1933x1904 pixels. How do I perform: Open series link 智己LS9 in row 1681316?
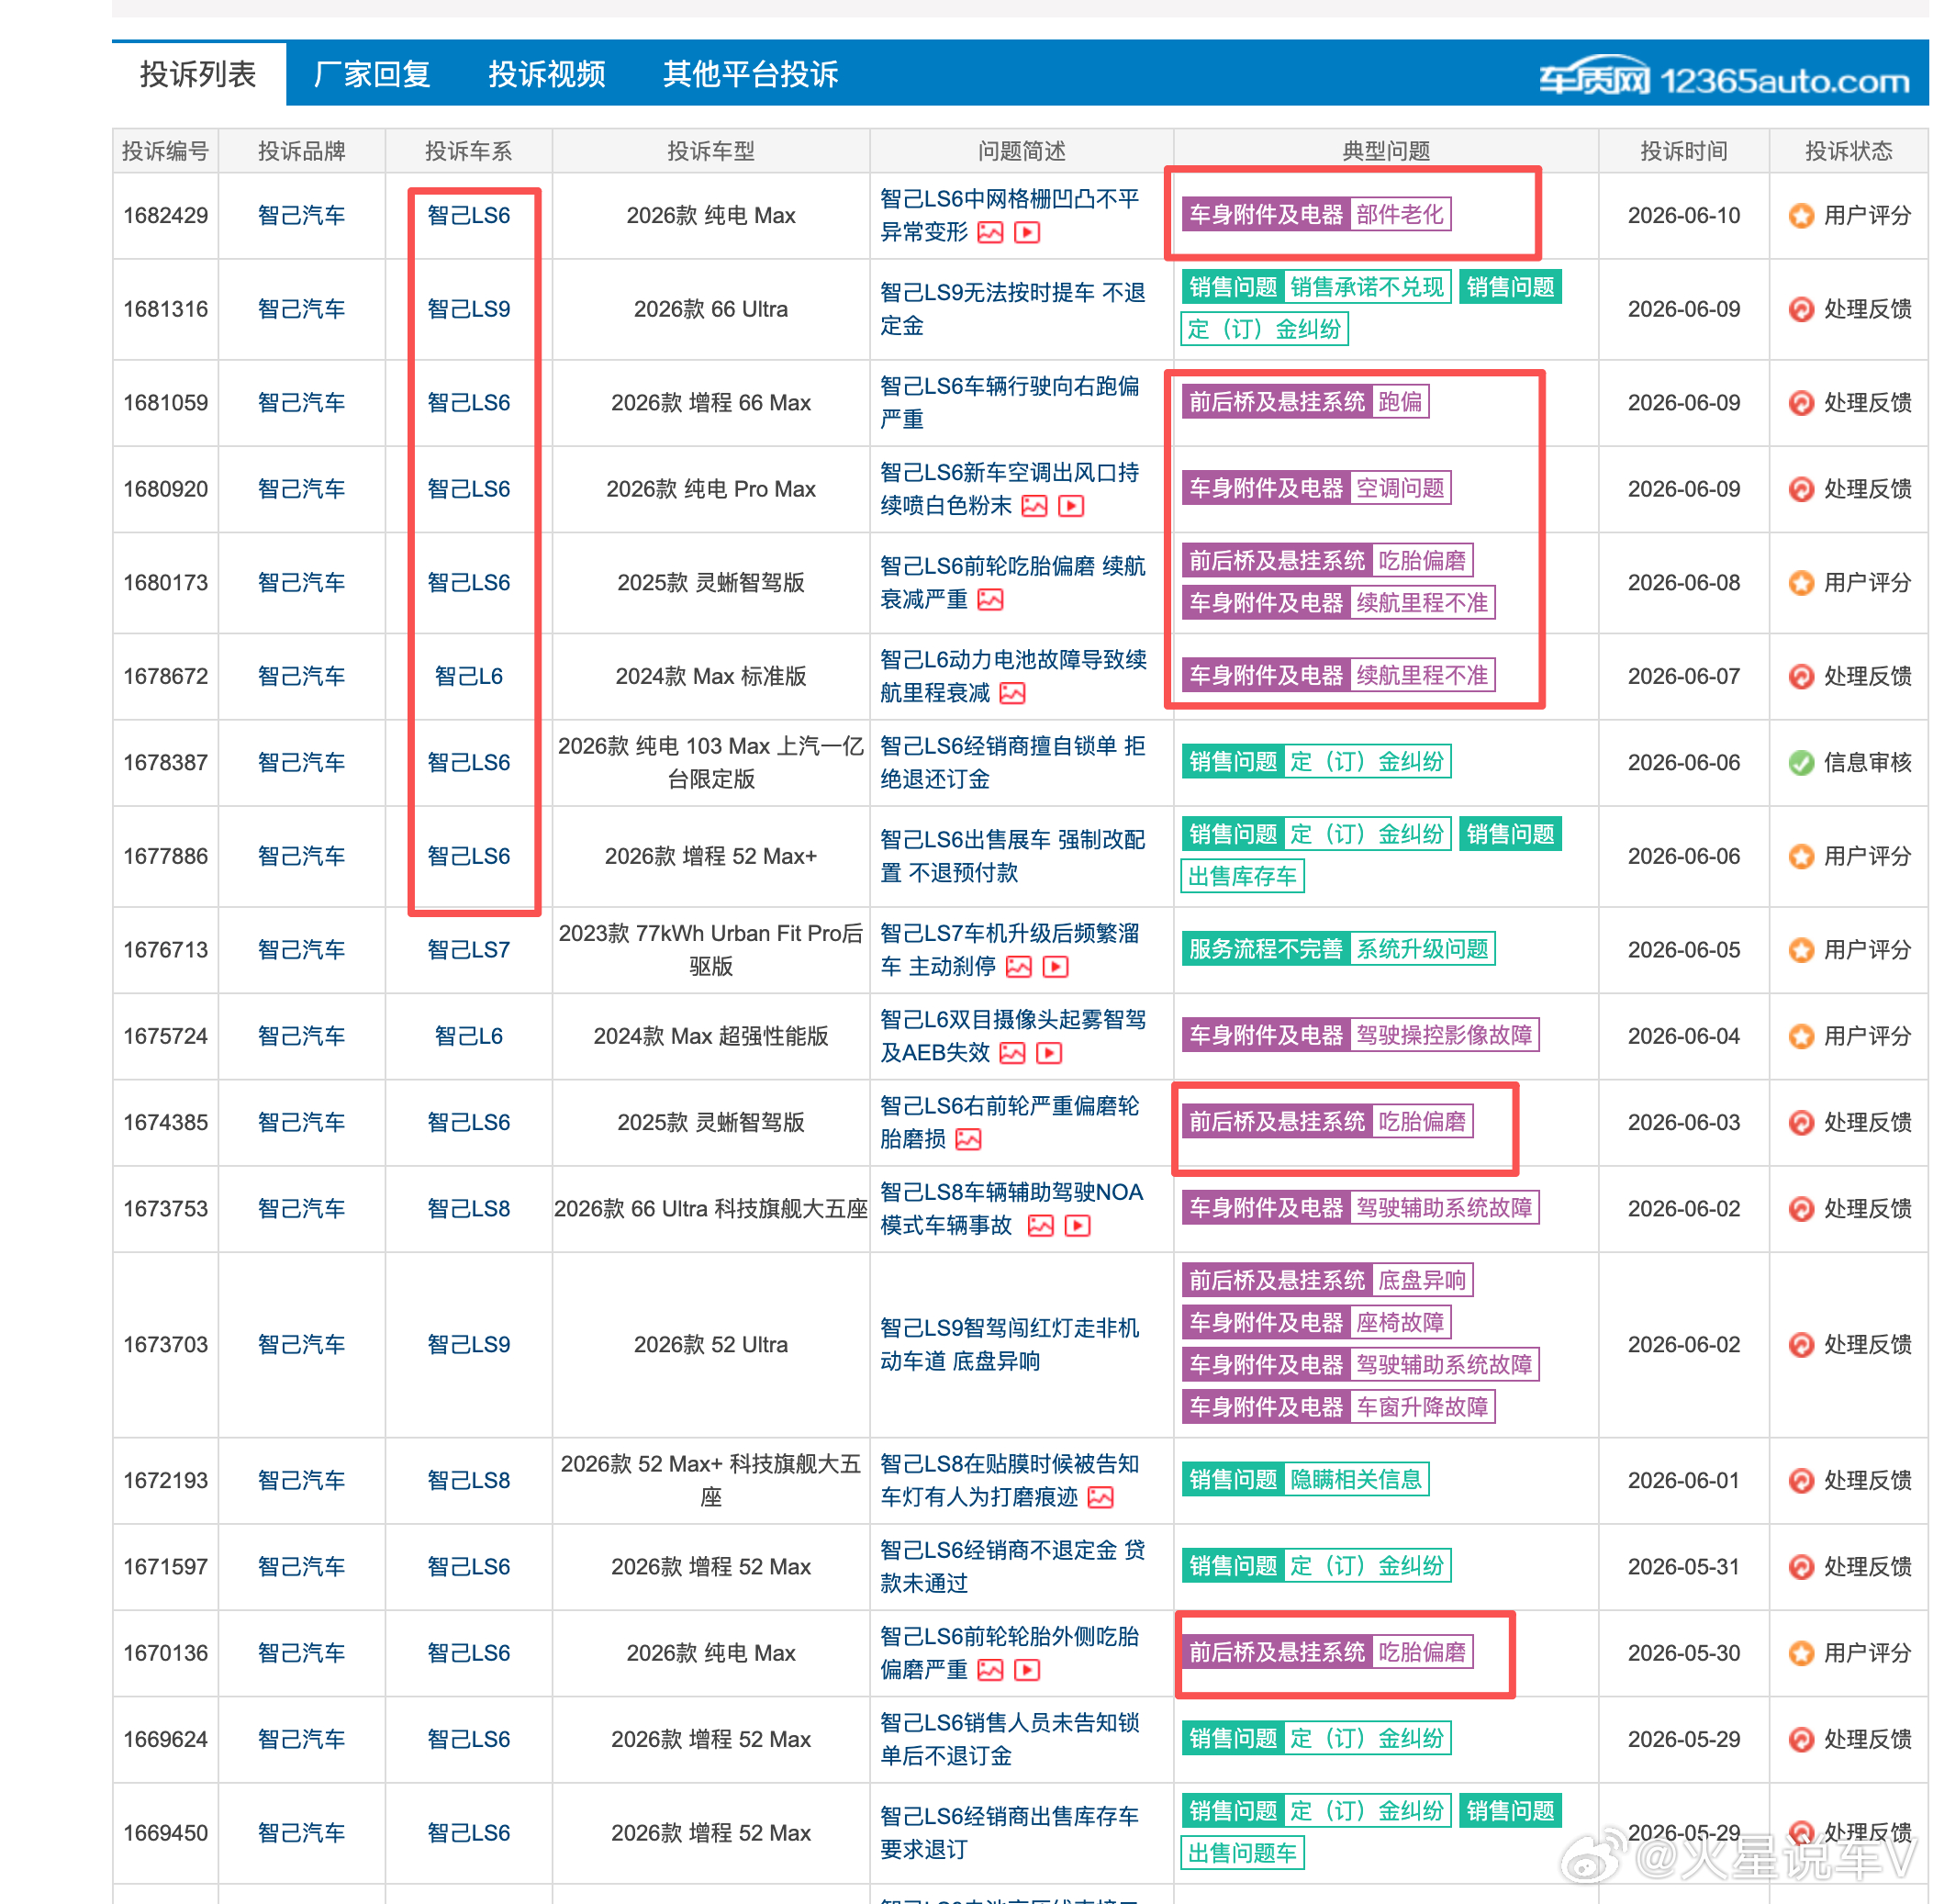click(468, 310)
